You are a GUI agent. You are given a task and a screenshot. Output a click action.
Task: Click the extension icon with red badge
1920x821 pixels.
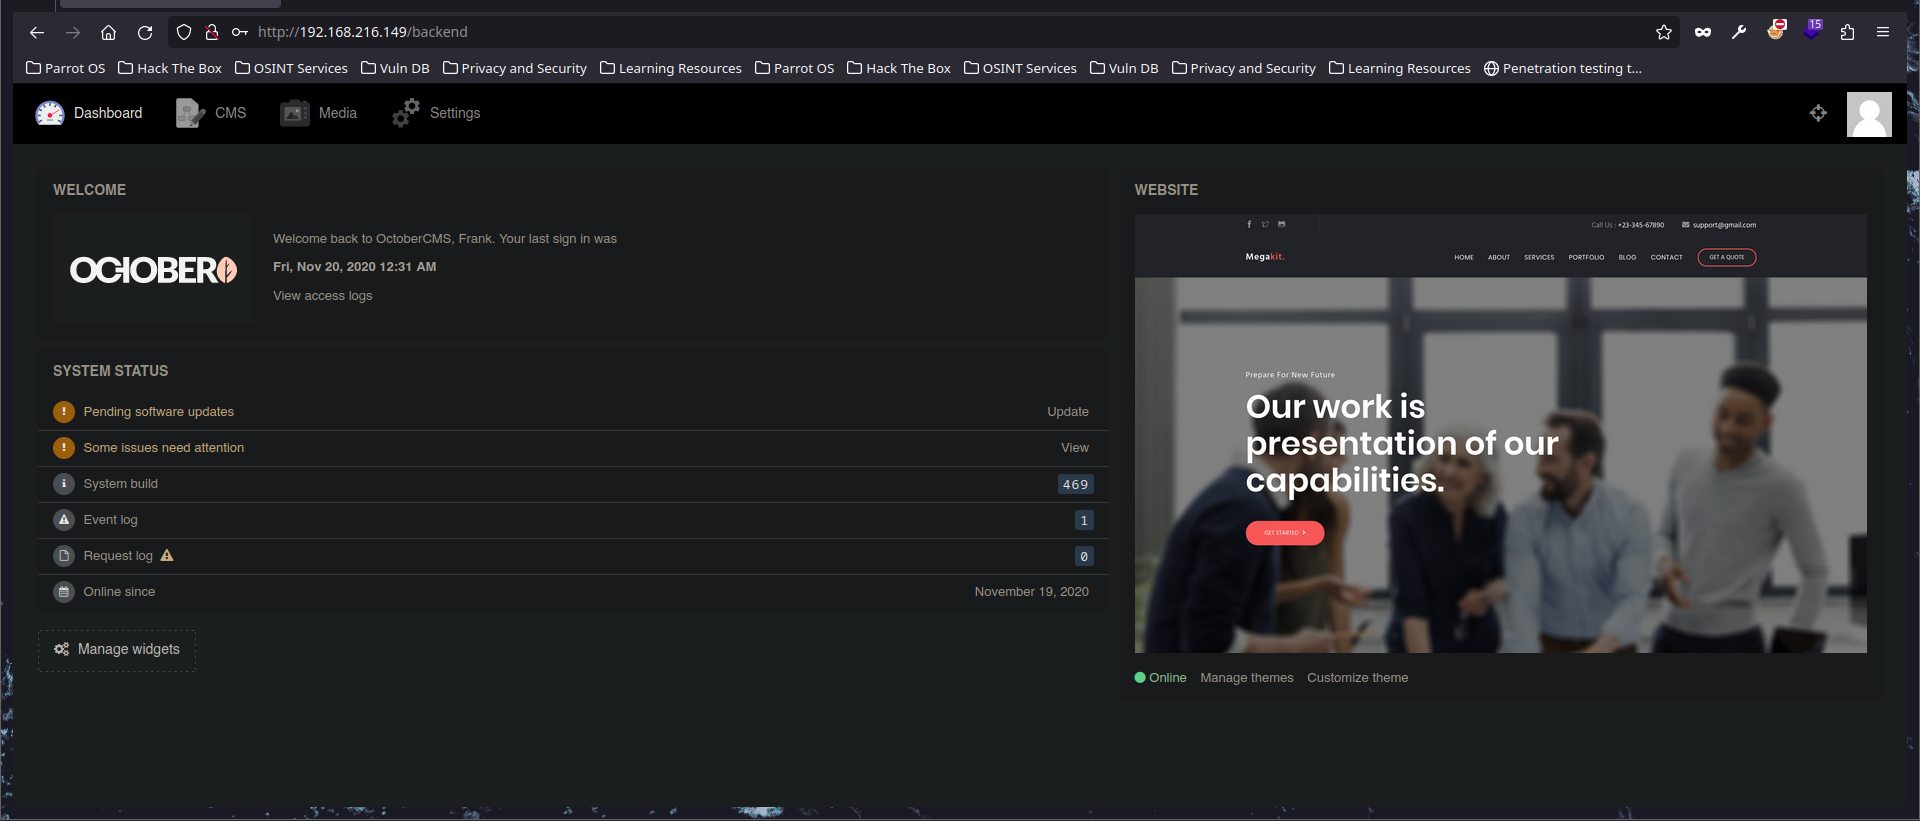pyautogui.click(x=1776, y=30)
